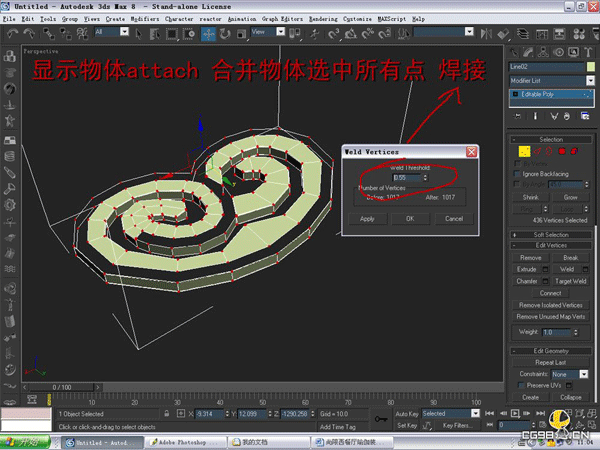Activate the Select and Link tool
This screenshot has width=600, height=450.
coord(49,34)
